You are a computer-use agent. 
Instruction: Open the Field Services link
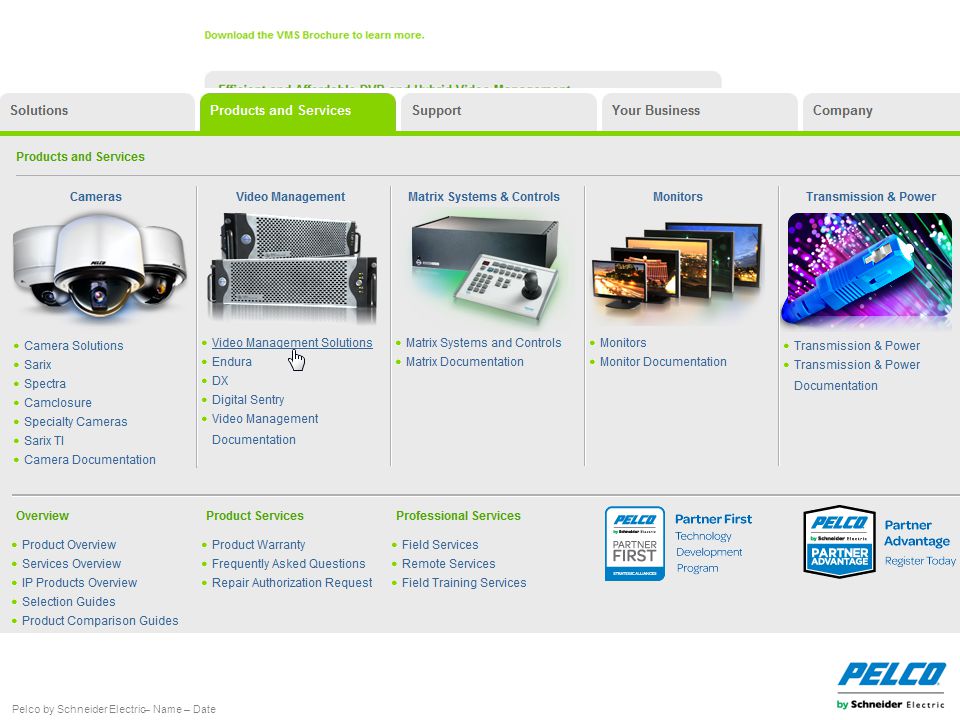(x=440, y=545)
